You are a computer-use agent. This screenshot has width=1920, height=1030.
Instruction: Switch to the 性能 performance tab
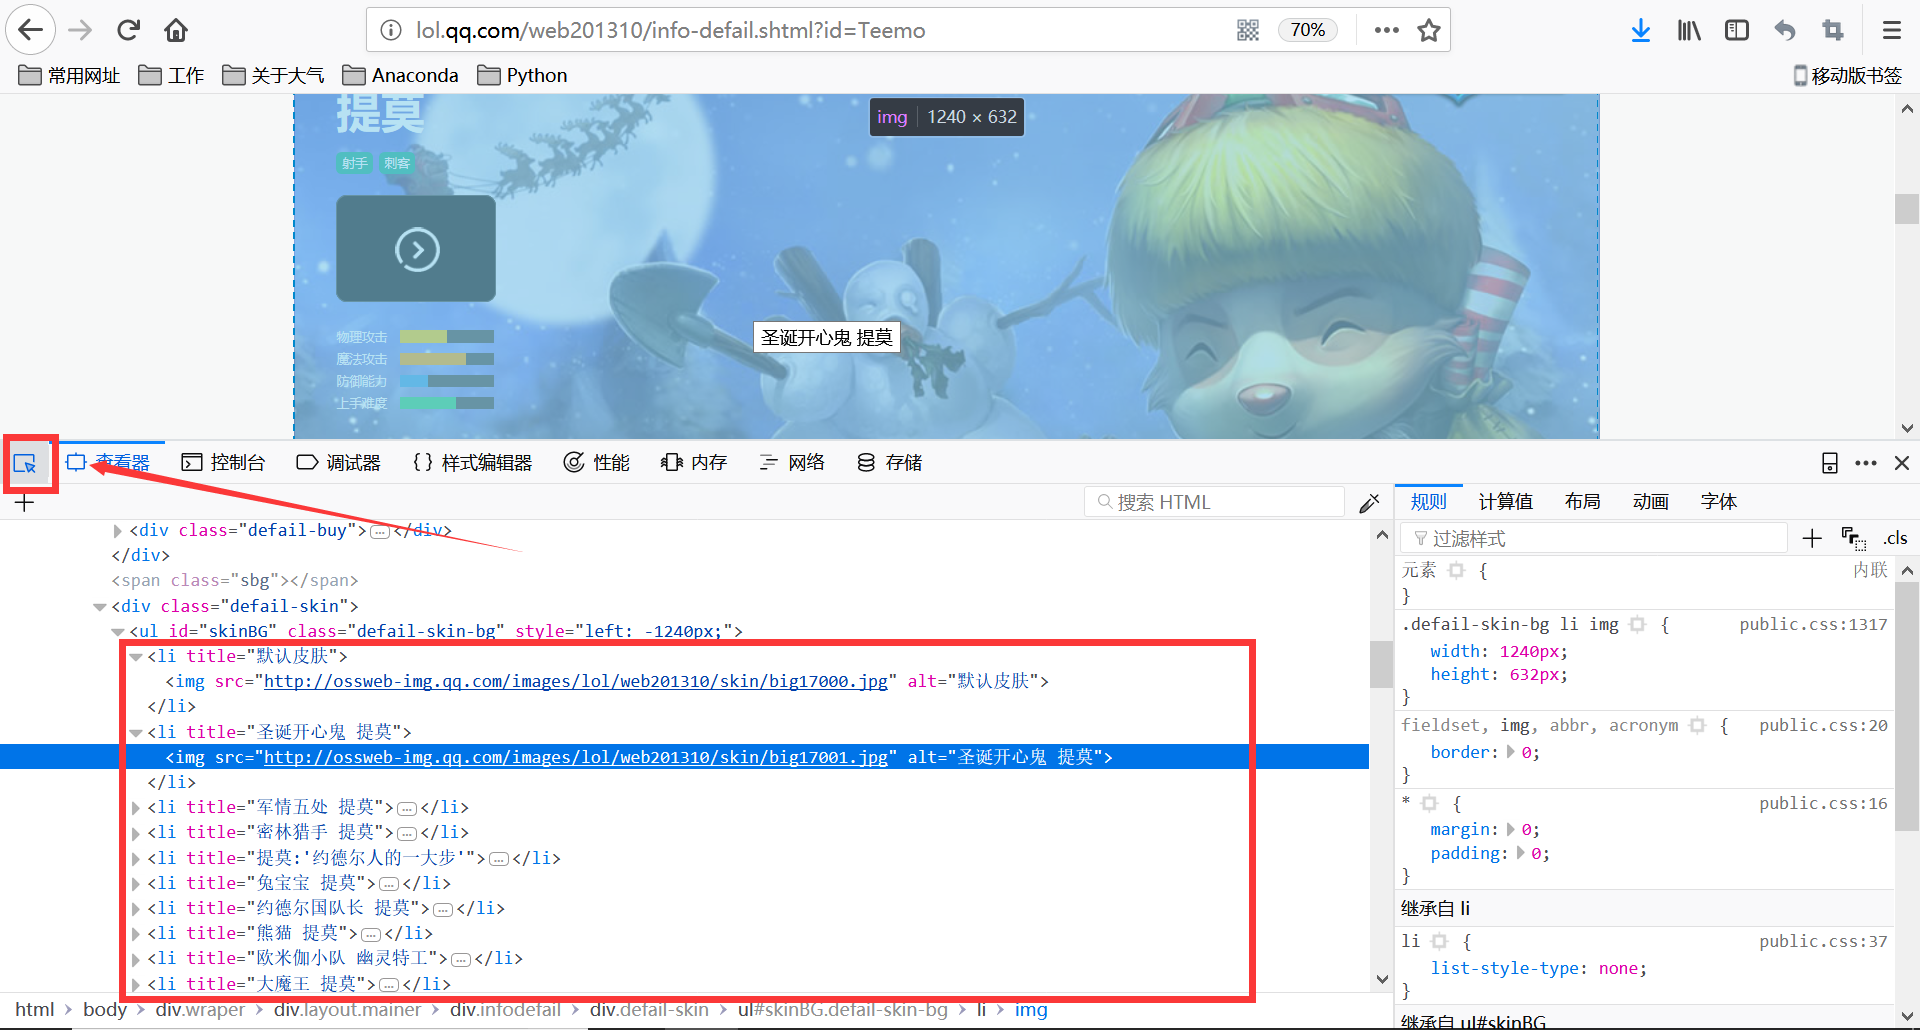[597, 462]
